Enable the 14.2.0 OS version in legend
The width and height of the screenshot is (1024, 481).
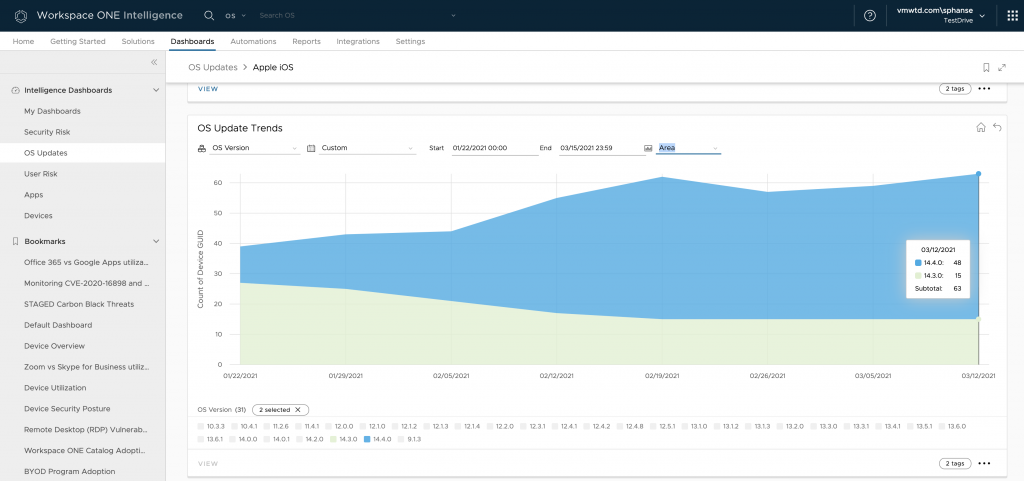(x=302, y=439)
